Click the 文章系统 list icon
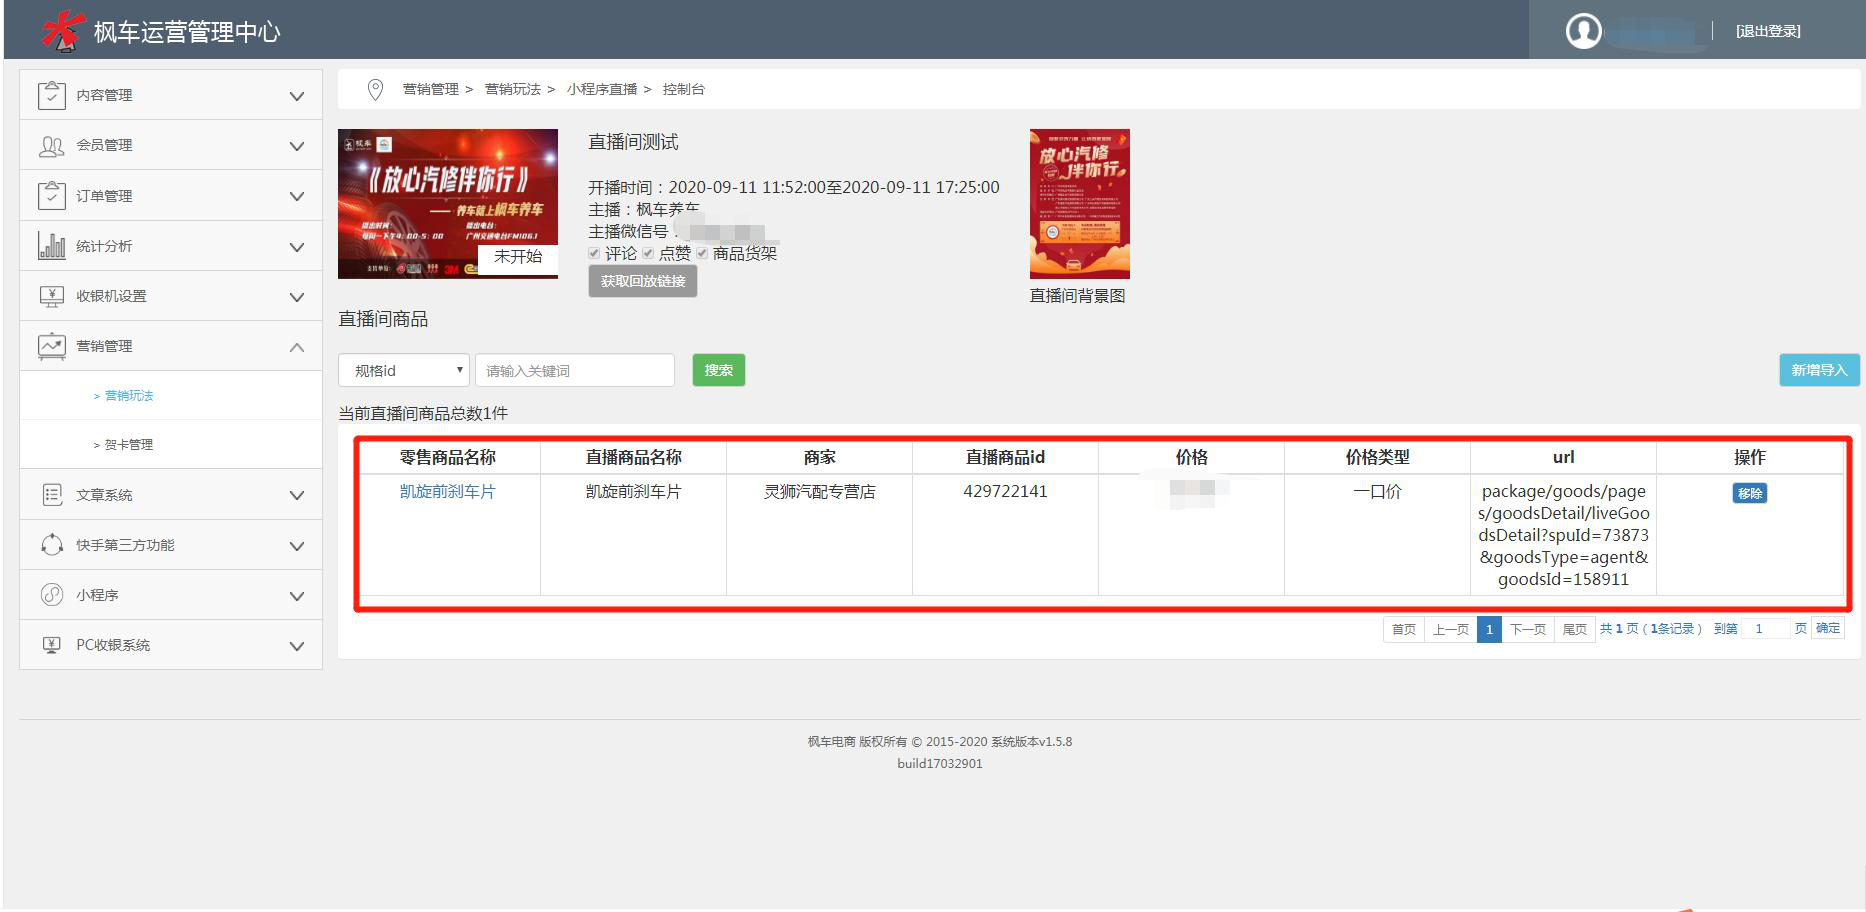The height and width of the screenshot is (912, 1866). click(x=52, y=495)
